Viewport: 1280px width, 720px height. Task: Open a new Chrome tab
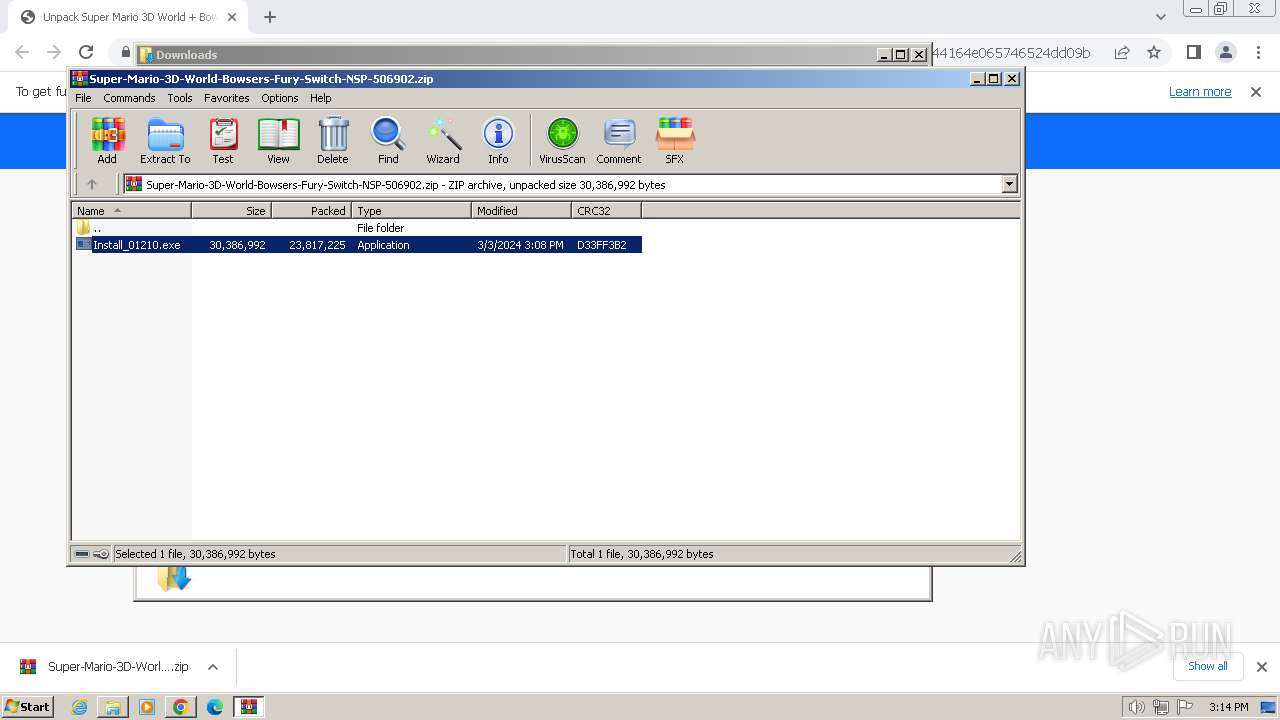point(270,17)
